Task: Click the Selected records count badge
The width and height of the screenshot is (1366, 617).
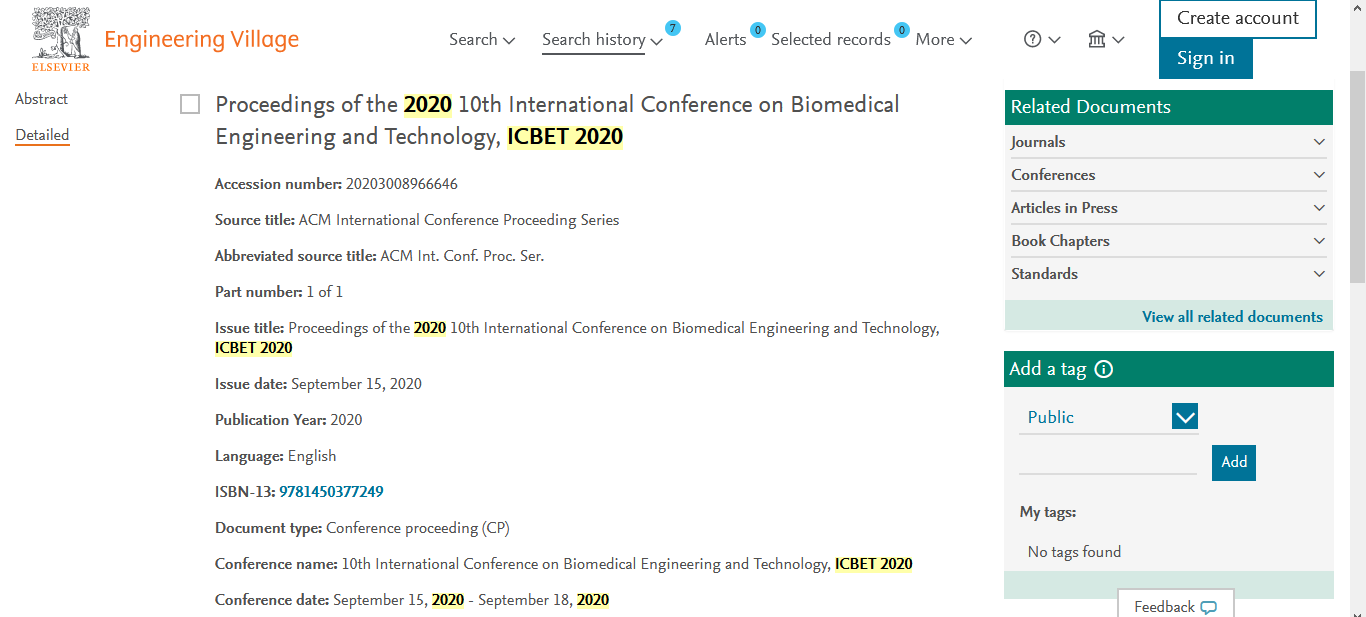Action: (902, 30)
